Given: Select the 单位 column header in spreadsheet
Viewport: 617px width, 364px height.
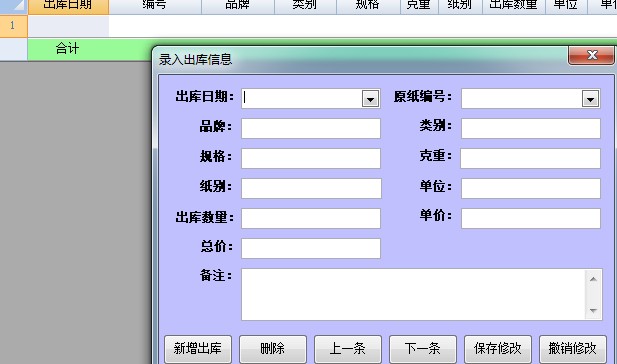Looking at the screenshot, I should point(566,7).
